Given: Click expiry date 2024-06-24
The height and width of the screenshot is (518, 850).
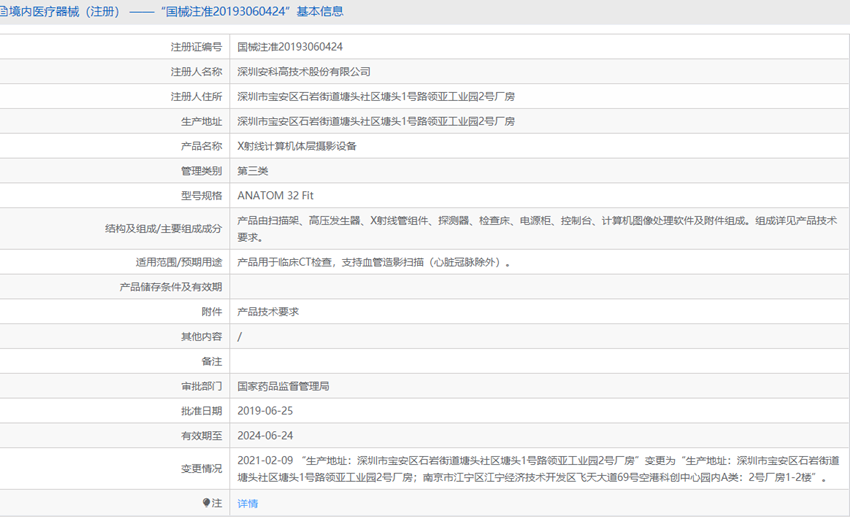Looking at the screenshot, I should (265, 436).
